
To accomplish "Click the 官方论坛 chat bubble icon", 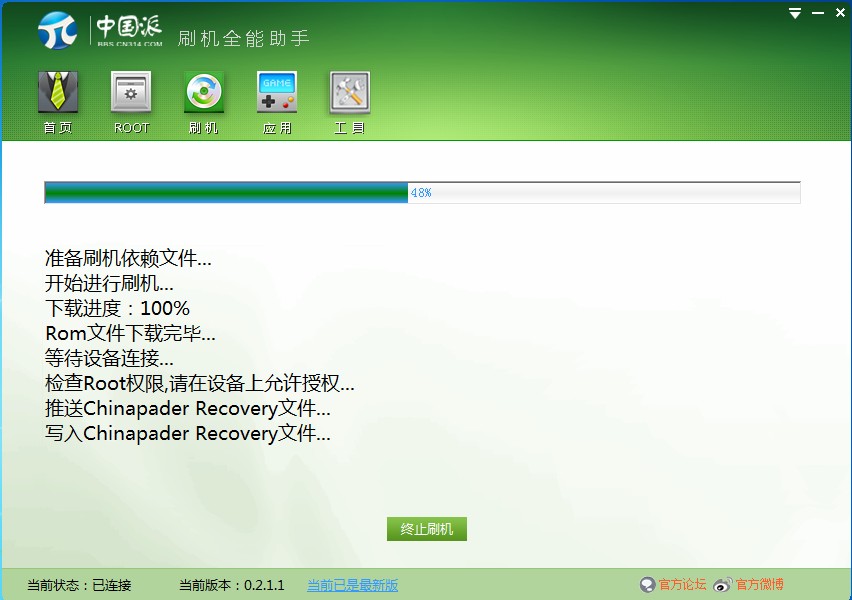I will coord(648,585).
